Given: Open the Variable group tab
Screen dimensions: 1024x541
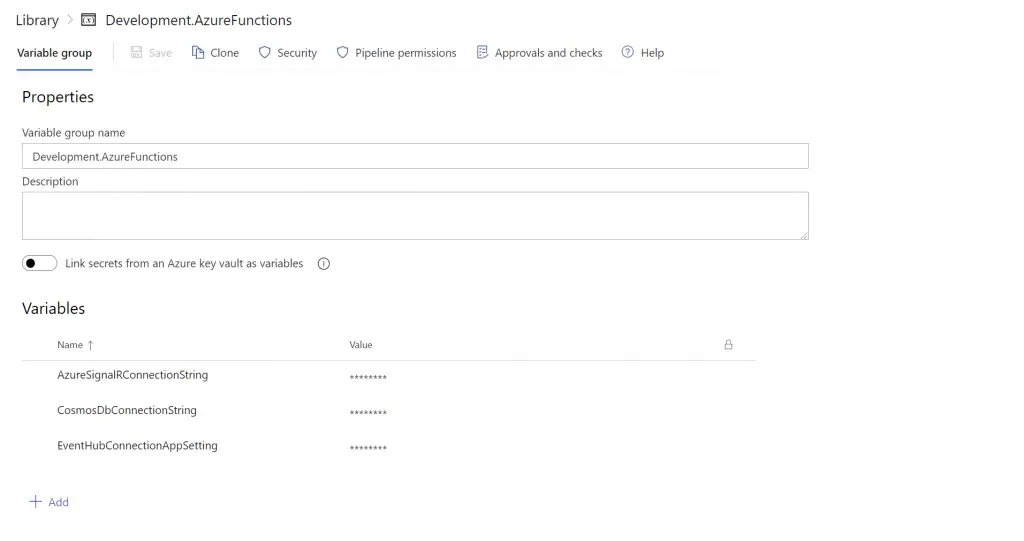Looking at the screenshot, I should pos(54,53).
